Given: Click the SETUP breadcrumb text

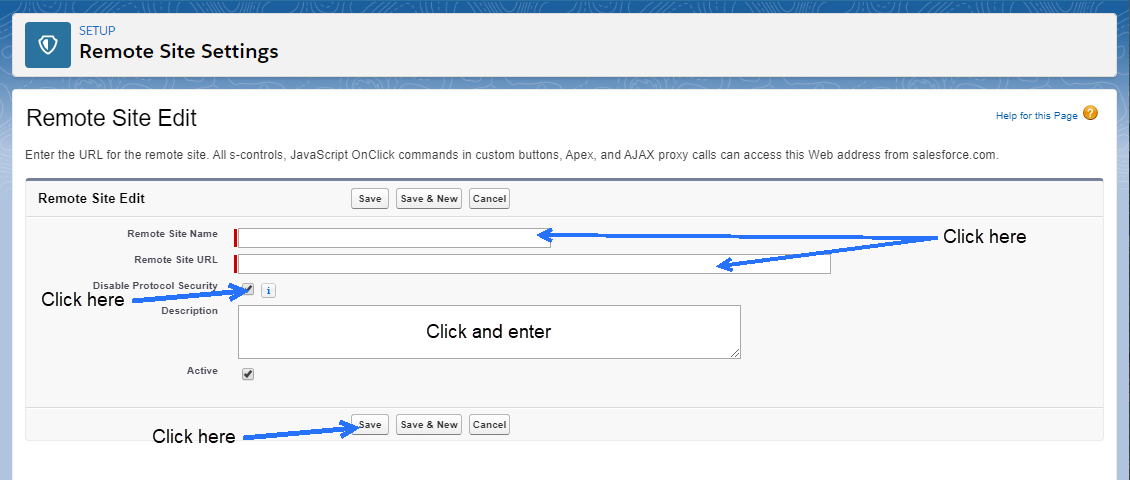Looking at the screenshot, I should click(x=97, y=31).
